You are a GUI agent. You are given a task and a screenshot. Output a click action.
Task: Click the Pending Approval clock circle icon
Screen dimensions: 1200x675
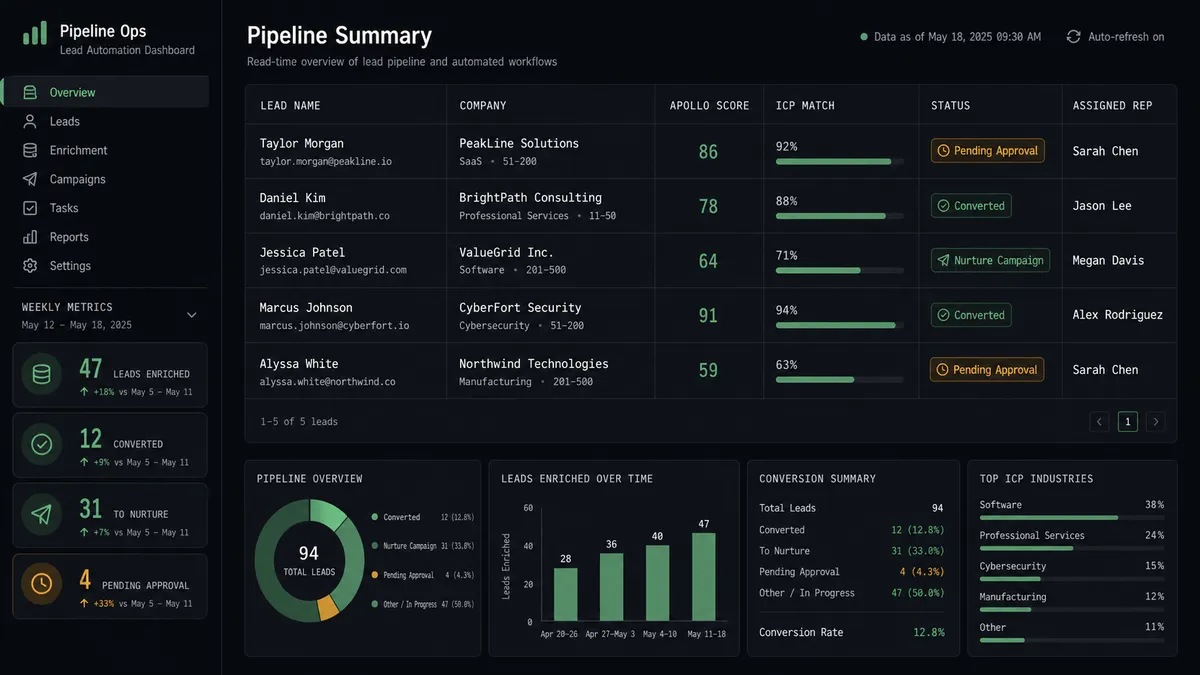coord(41,585)
